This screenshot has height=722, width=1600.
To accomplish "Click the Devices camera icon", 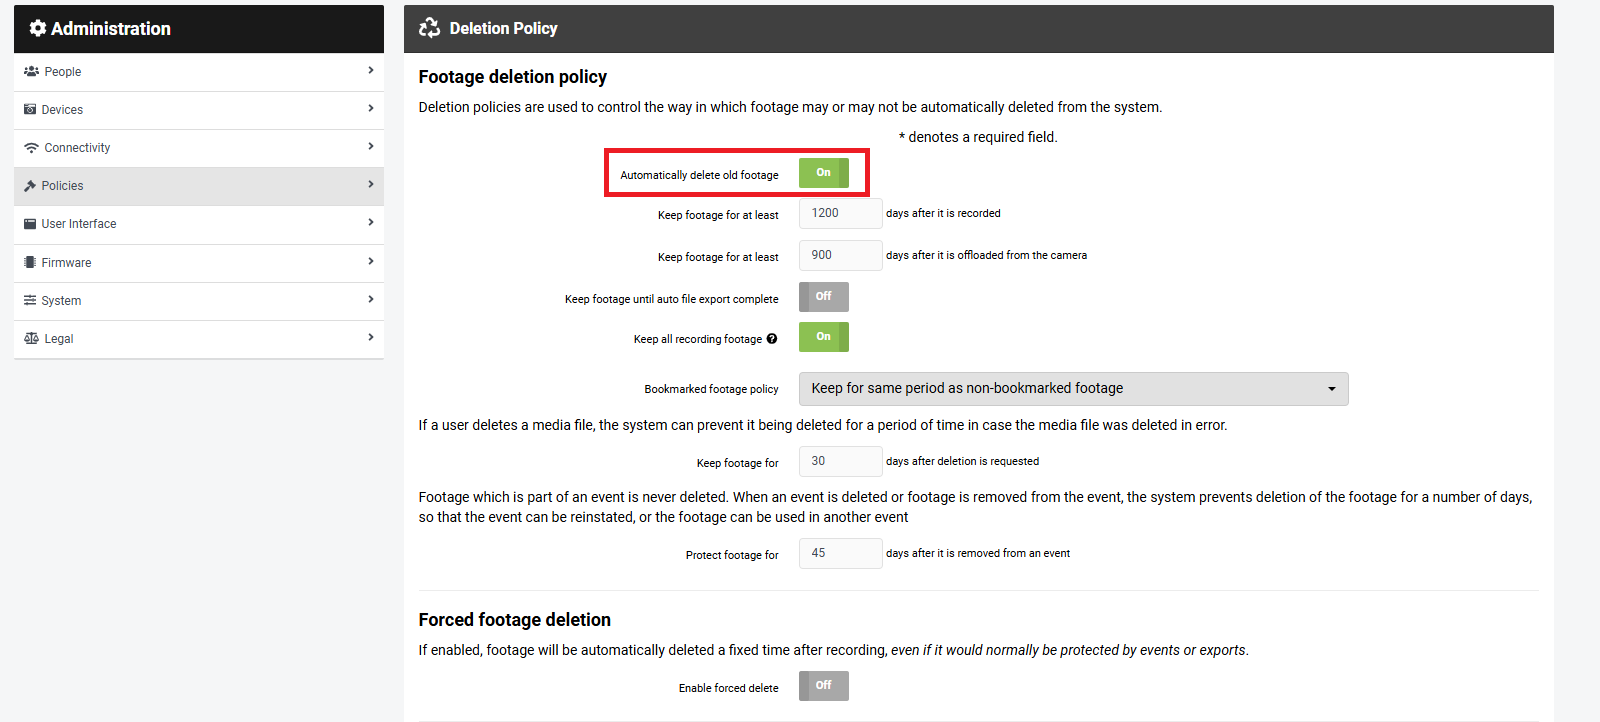I will (30, 109).
